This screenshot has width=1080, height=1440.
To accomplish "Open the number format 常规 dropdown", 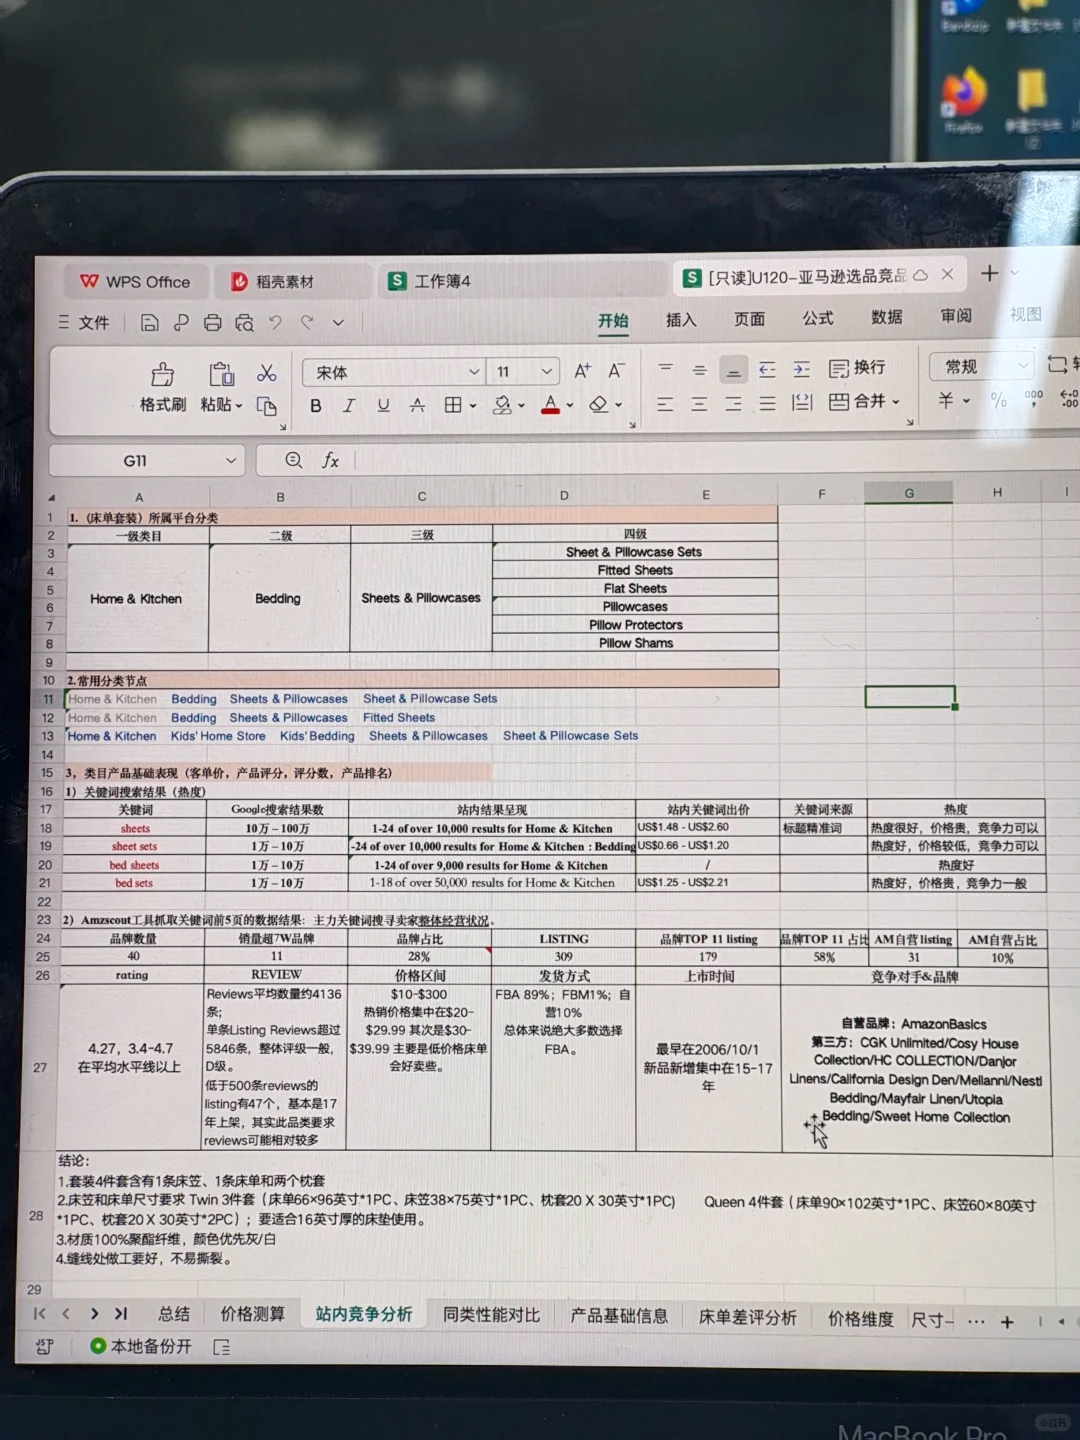I will pos(1022,366).
